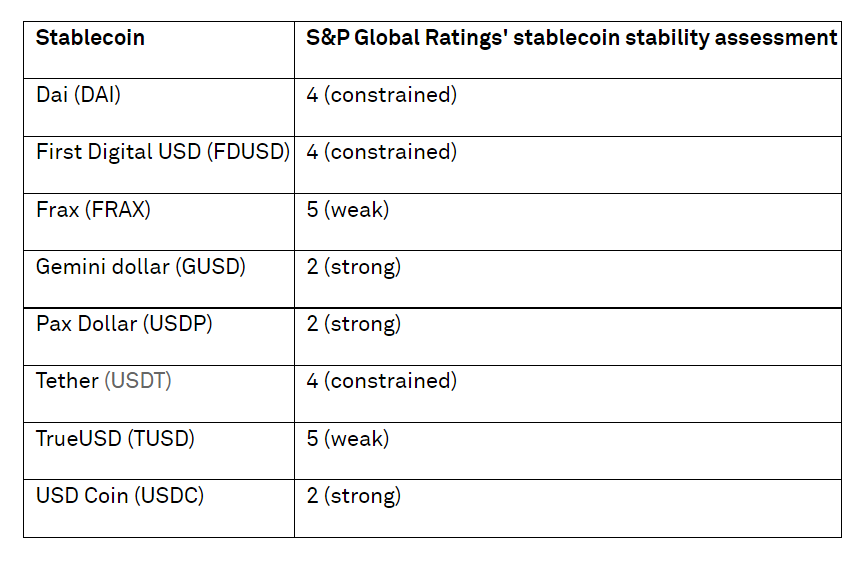This screenshot has width=866, height=561.
Task: Click Gemini dollar's 2 (strong) rating
Action: click(353, 267)
